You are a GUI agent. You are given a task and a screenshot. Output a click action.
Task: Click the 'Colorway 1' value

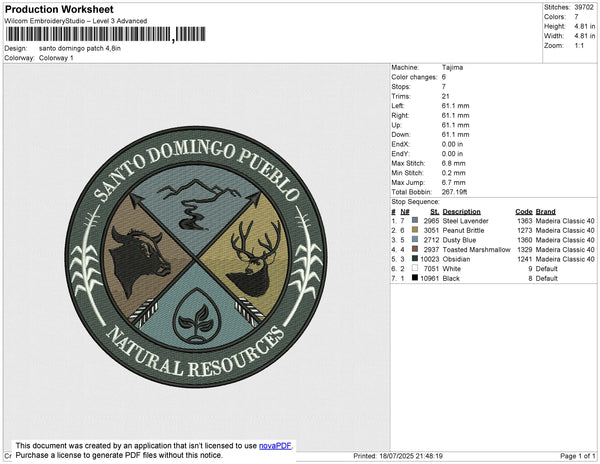56,58
